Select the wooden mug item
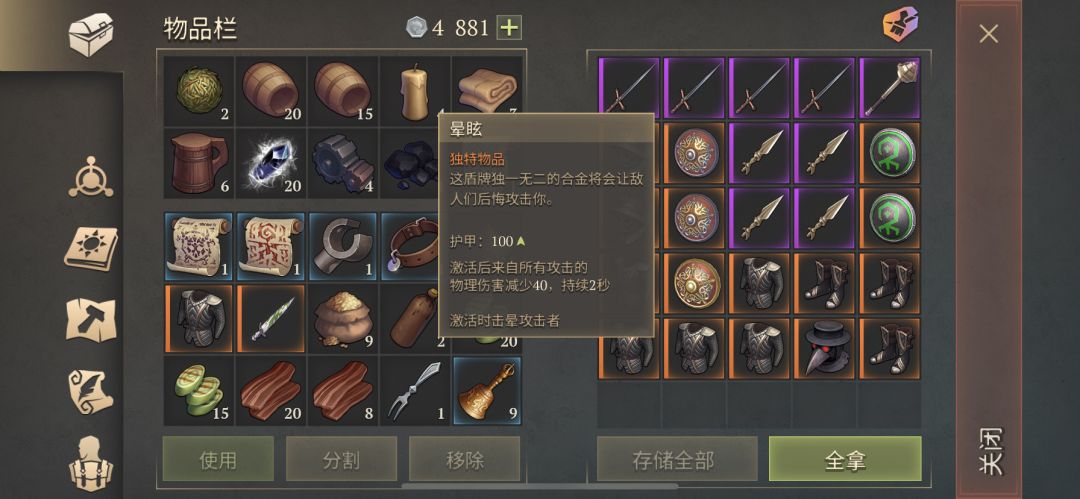This screenshot has width=1080, height=499. (x=198, y=163)
